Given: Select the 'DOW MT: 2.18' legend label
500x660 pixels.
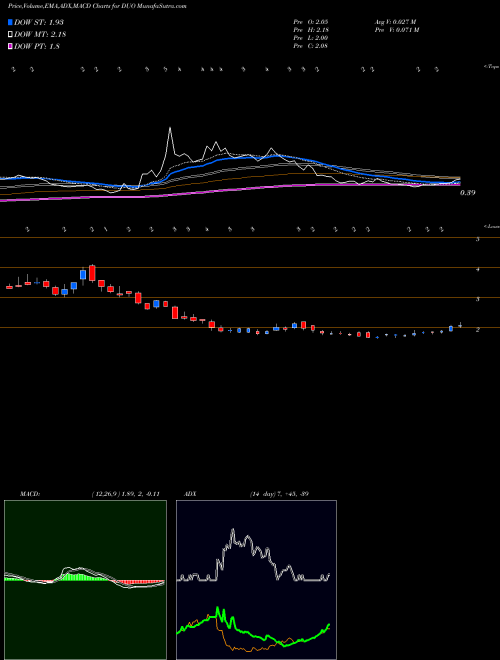Looking at the screenshot, I should 40,35.
